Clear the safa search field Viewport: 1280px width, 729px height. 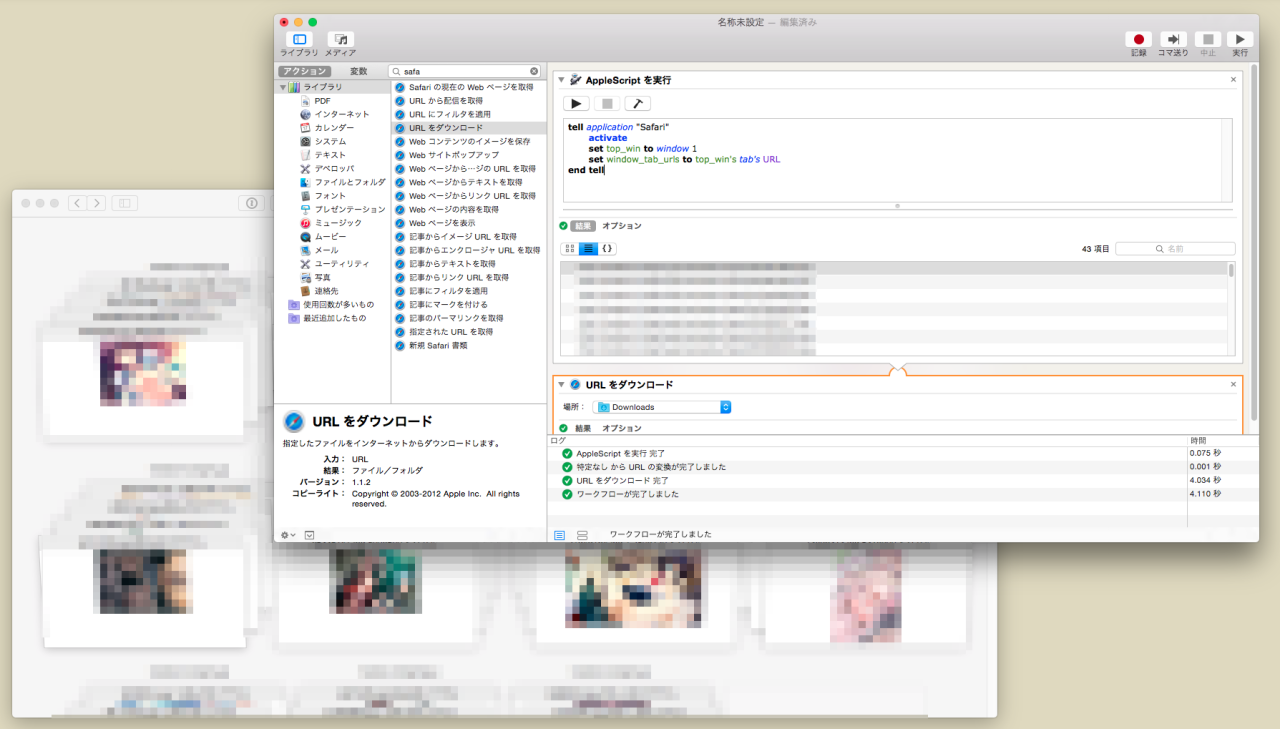pyautogui.click(x=534, y=71)
